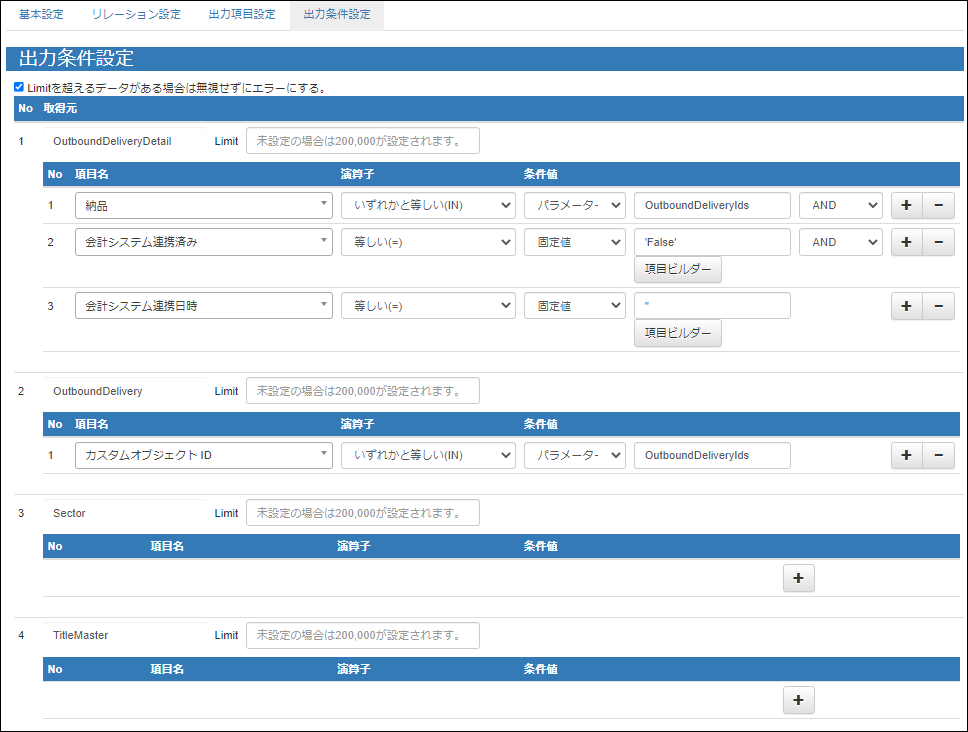Open the 納品 field name dropdown
The height and width of the screenshot is (732, 968).
point(204,205)
